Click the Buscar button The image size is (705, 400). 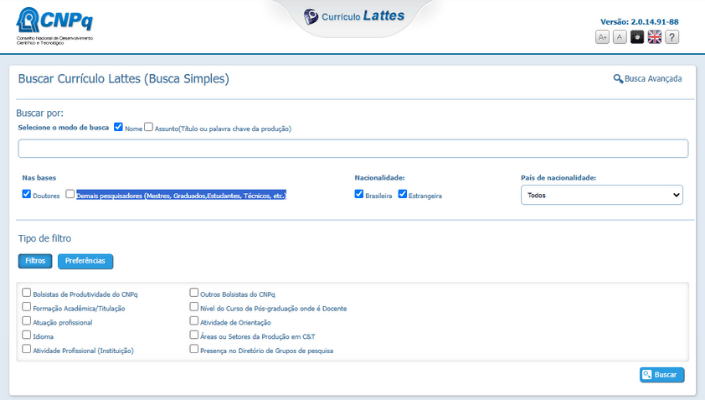(662, 375)
